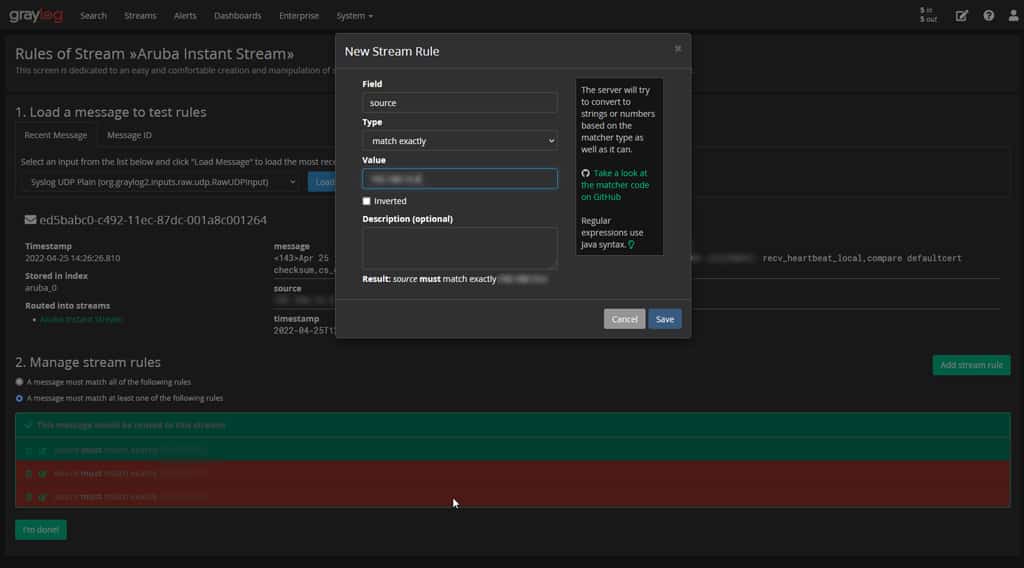The width and height of the screenshot is (1024, 568).
Task: Open the Aruba Instant Stream link
Action: (x=81, y=319)
